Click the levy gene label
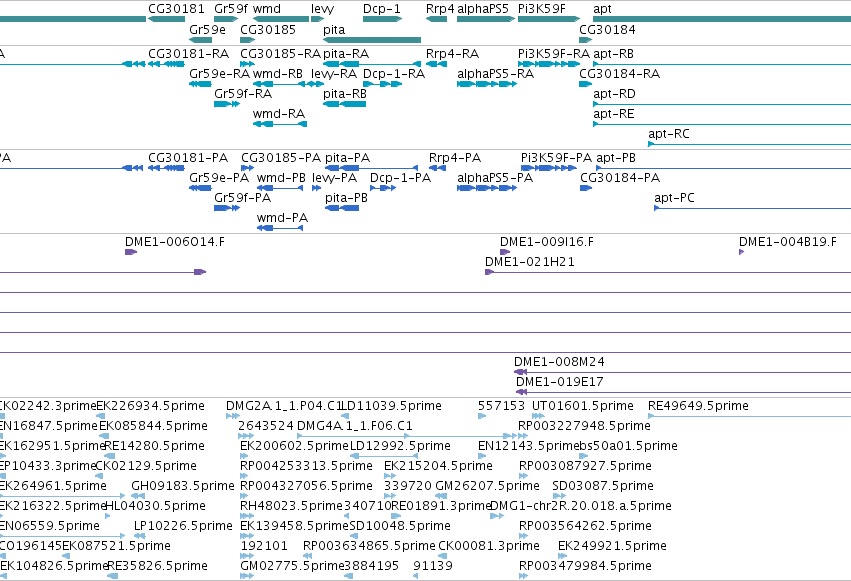 pyautogui.click(x=322, y=9)
